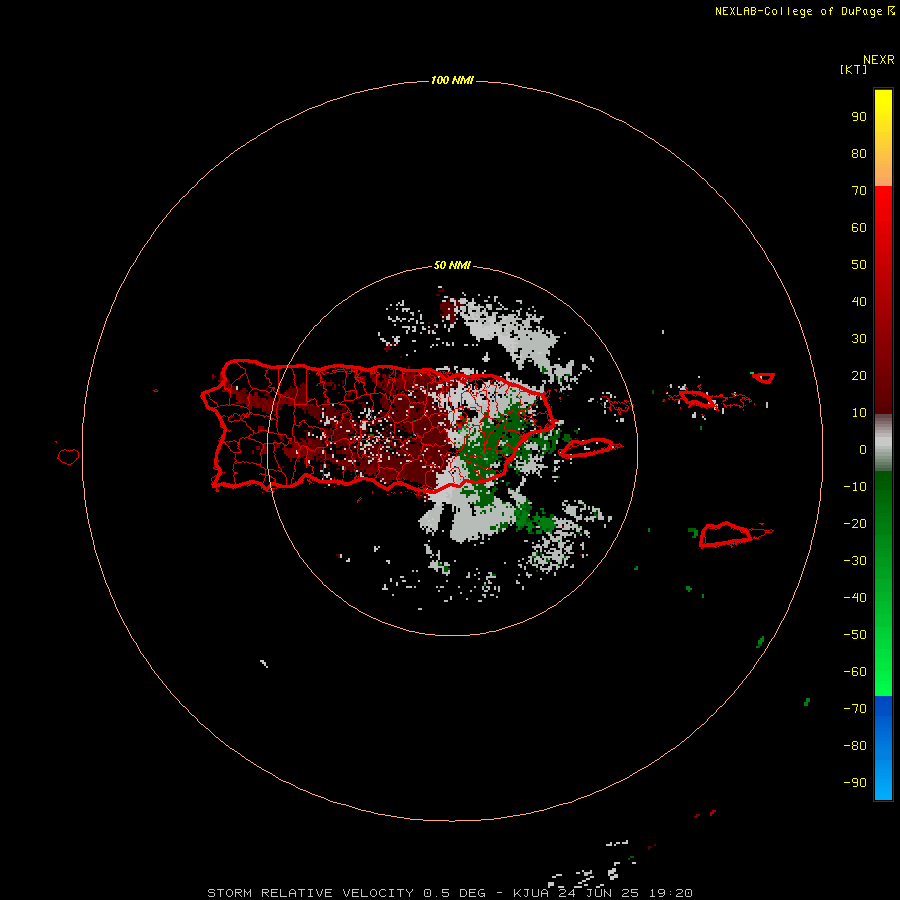
Task: Click the small Mona island outline far west
Action: coord(68,456)
